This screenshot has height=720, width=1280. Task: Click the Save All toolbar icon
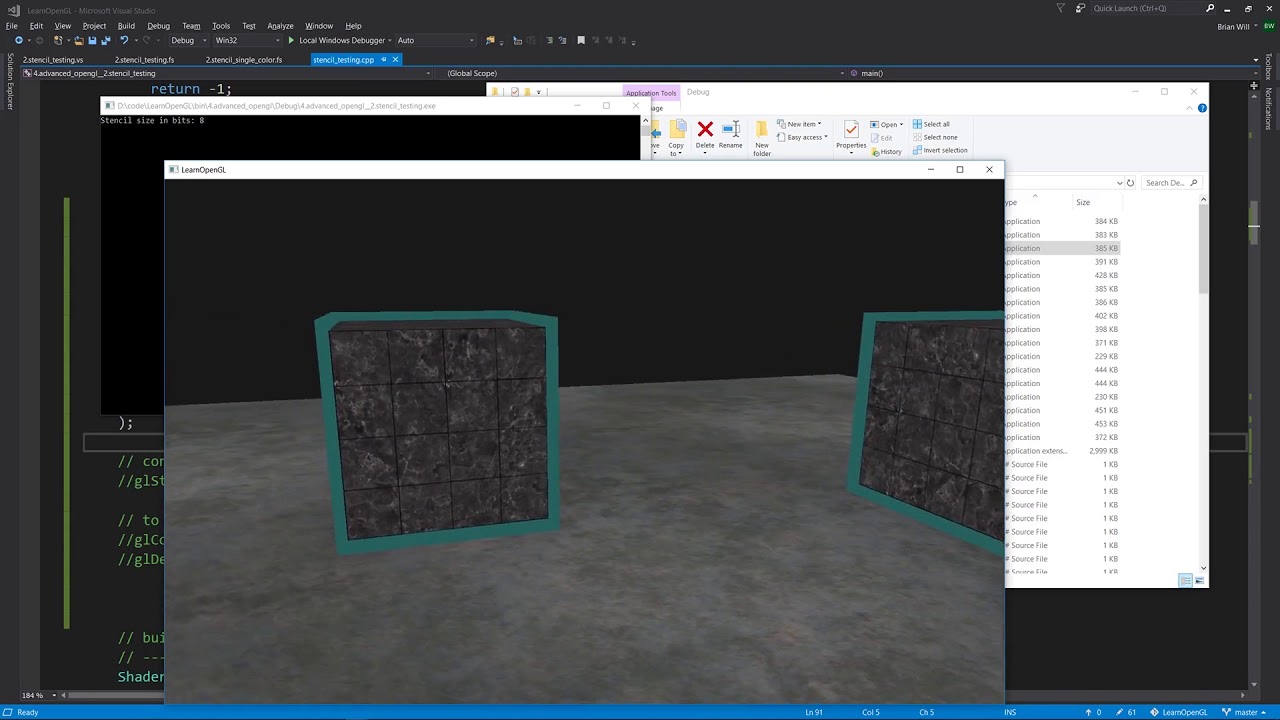coord(105,40)
